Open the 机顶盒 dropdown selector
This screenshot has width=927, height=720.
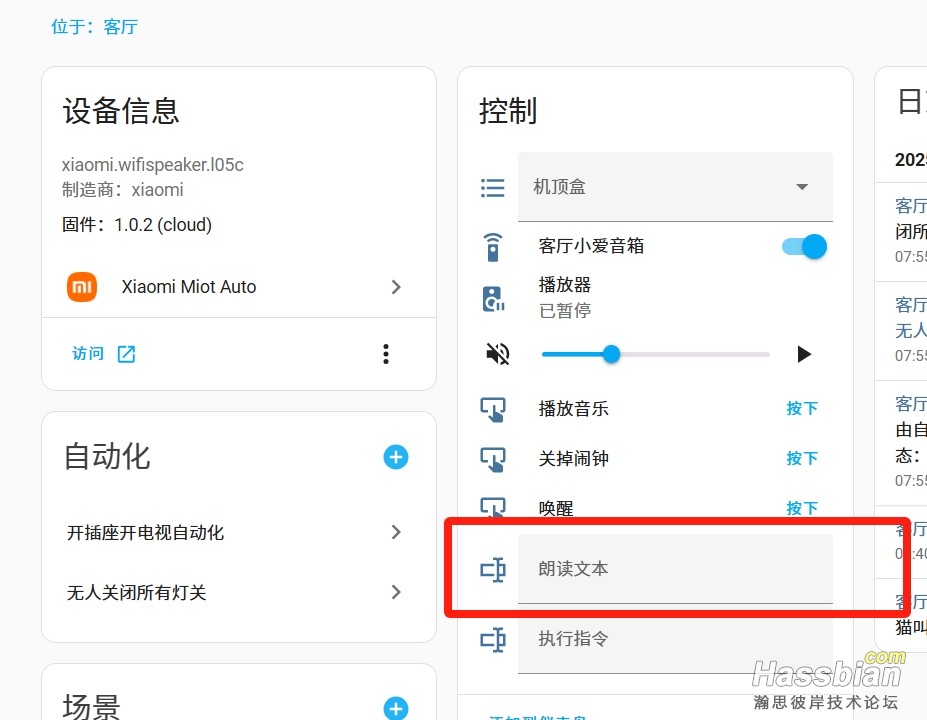coord(675,187)
